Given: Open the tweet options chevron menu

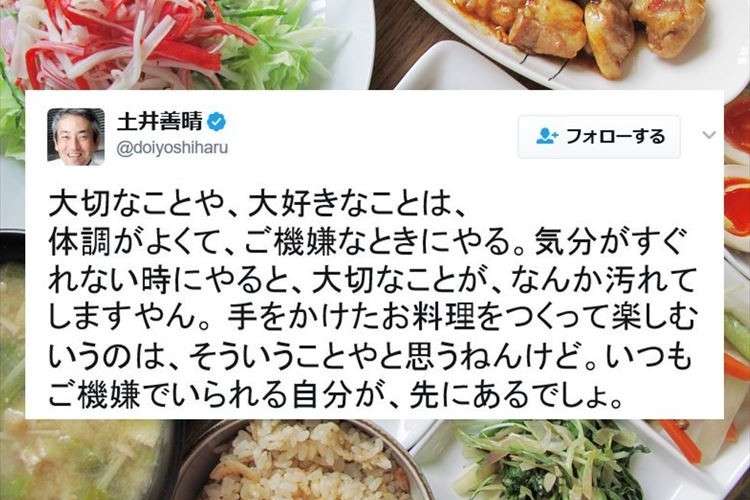Looking at the screenshot, I should tap(709, 135).
